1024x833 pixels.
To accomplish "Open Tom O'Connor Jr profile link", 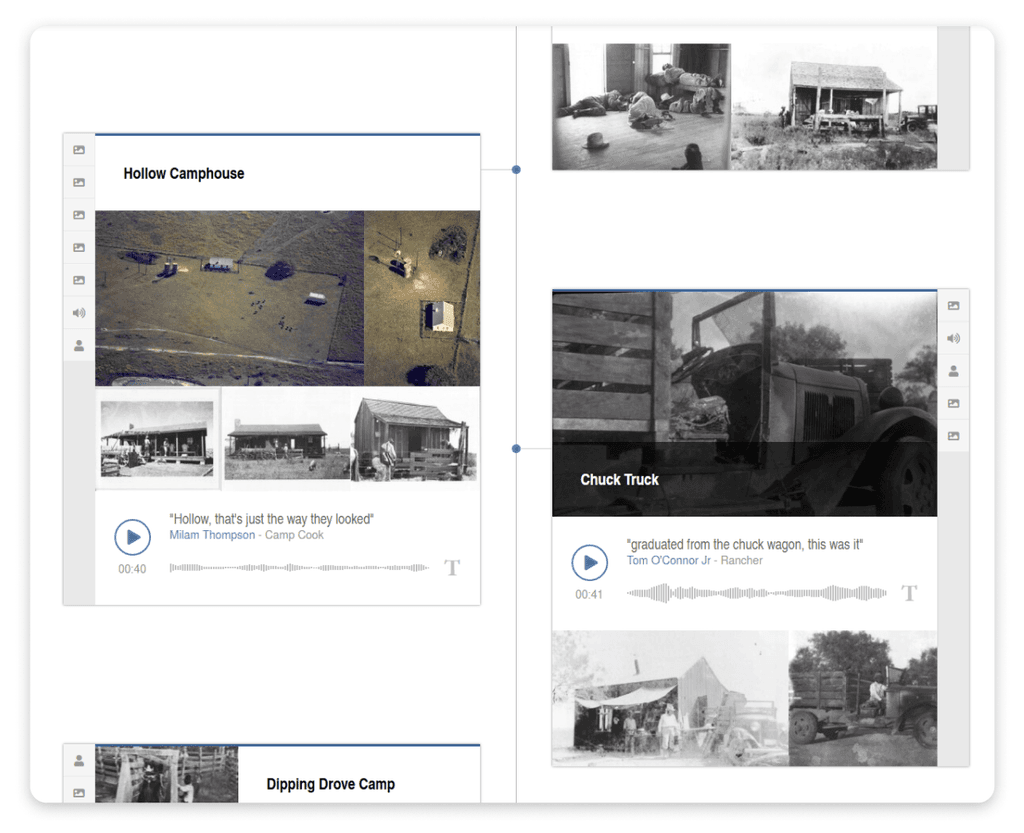I will pyautogui.click(x=669, y=560).
